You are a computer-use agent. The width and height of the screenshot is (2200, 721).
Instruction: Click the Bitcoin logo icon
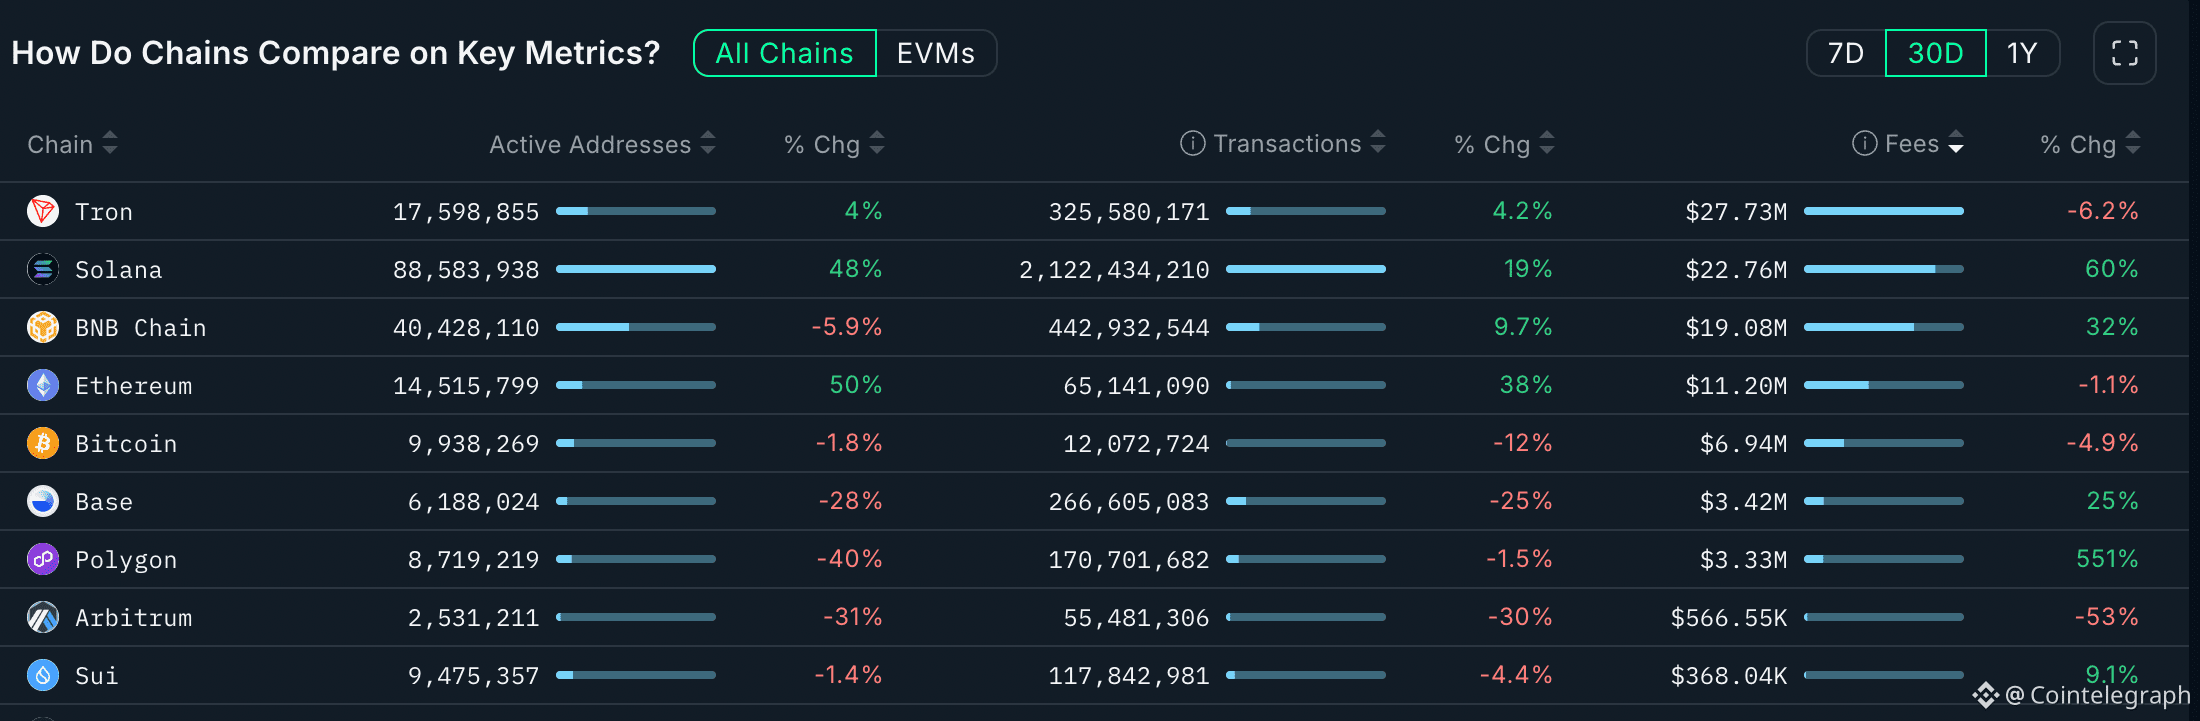(42, 443)
